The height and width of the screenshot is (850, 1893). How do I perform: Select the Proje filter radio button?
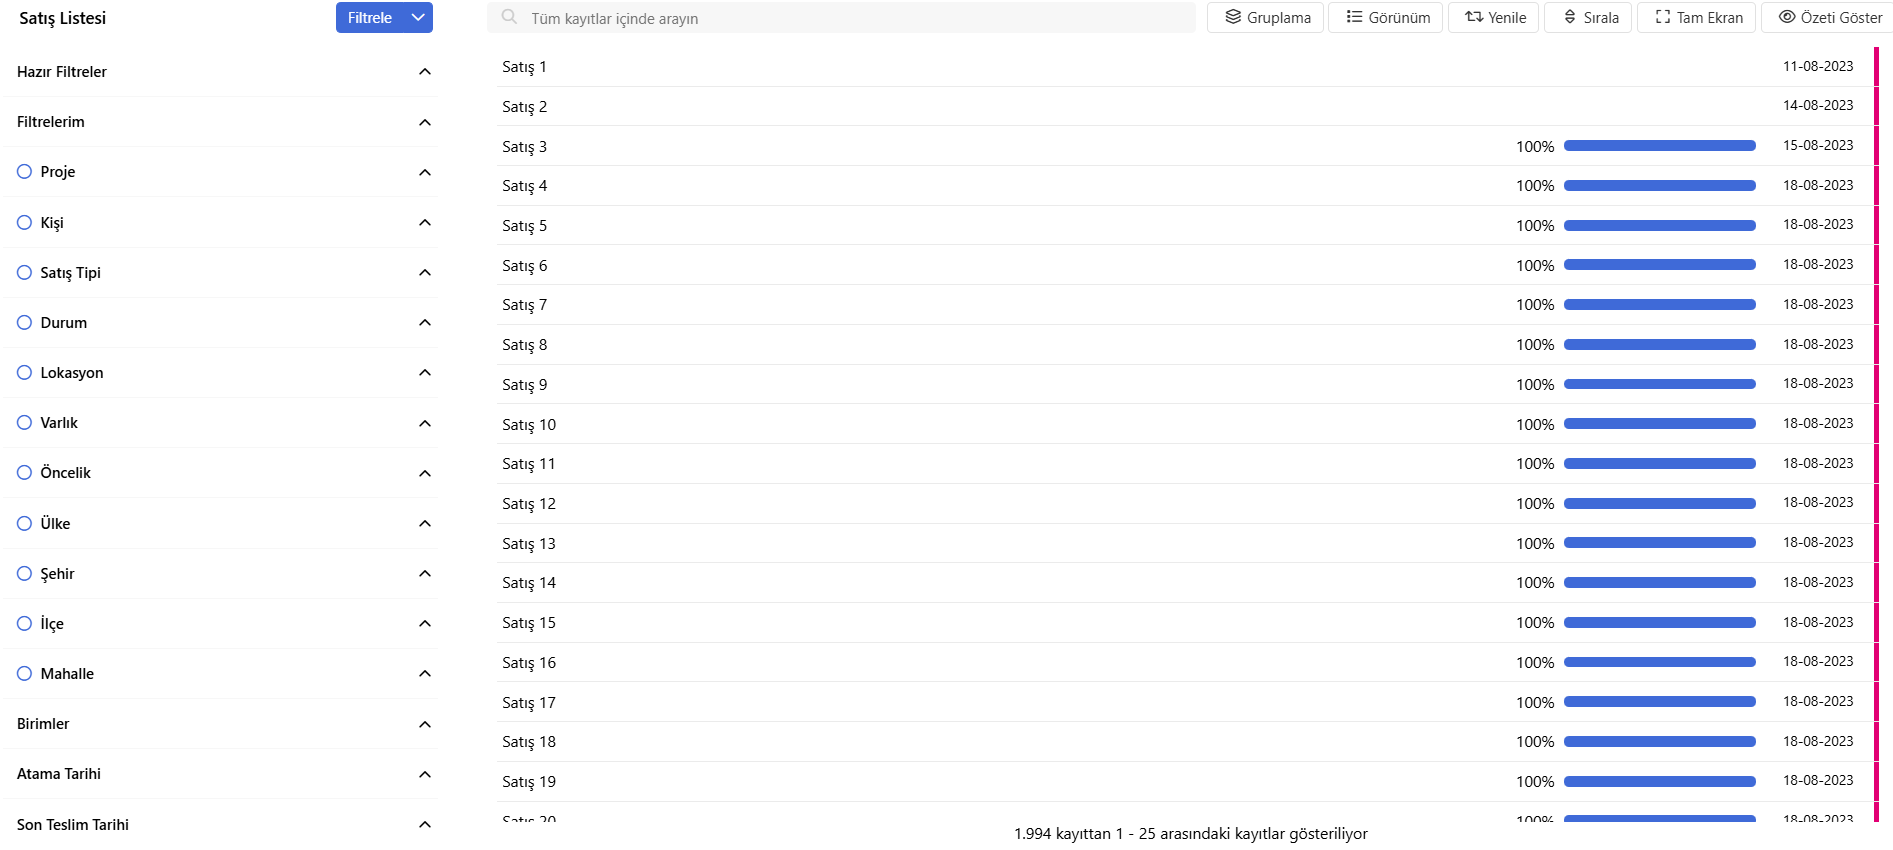[25, 172]
